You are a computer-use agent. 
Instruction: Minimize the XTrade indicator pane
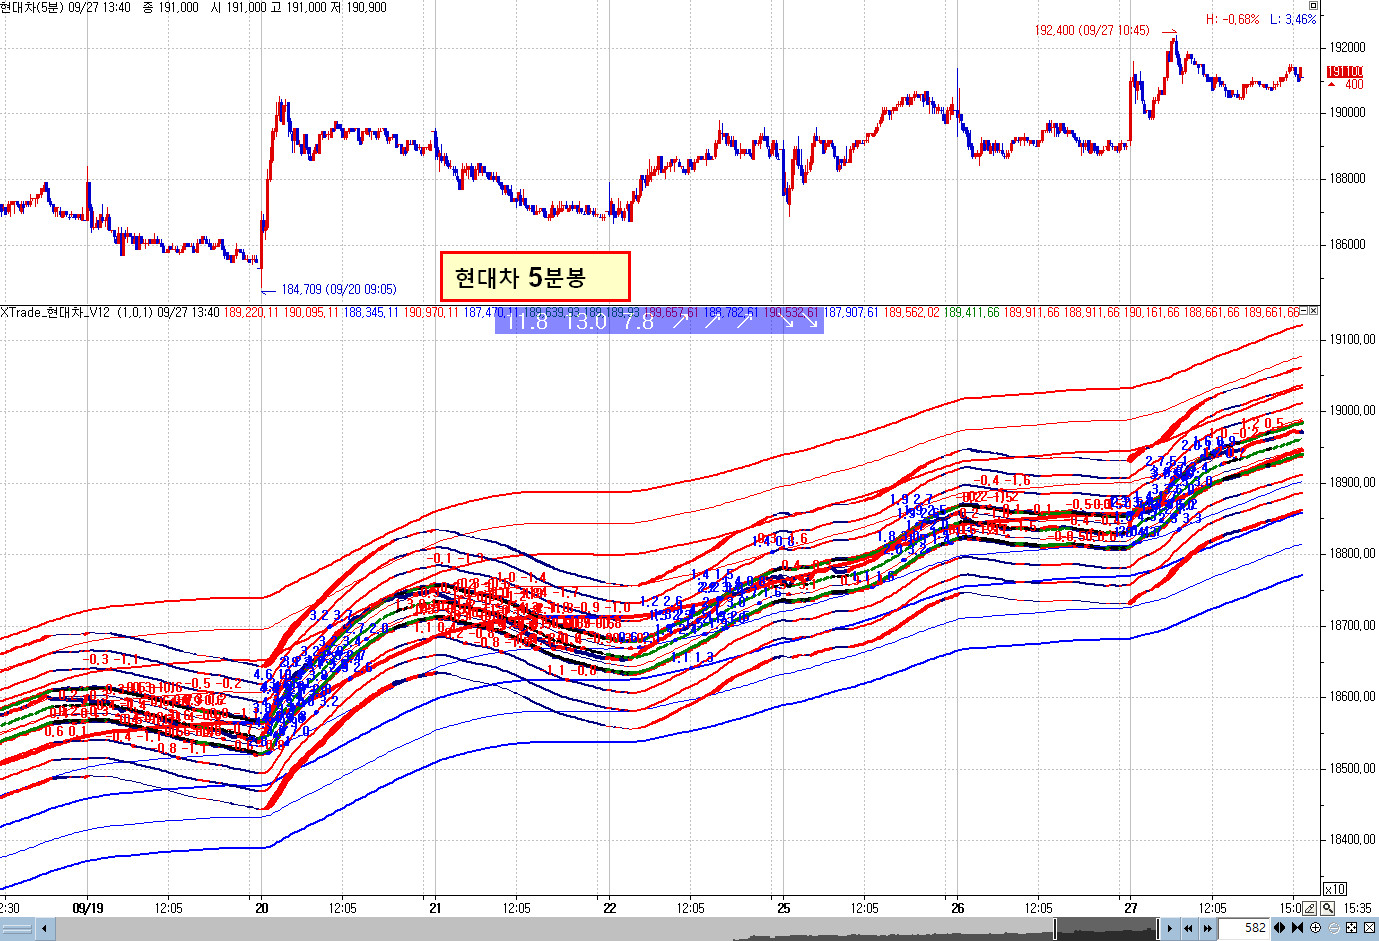click(x=1303, y=311)
